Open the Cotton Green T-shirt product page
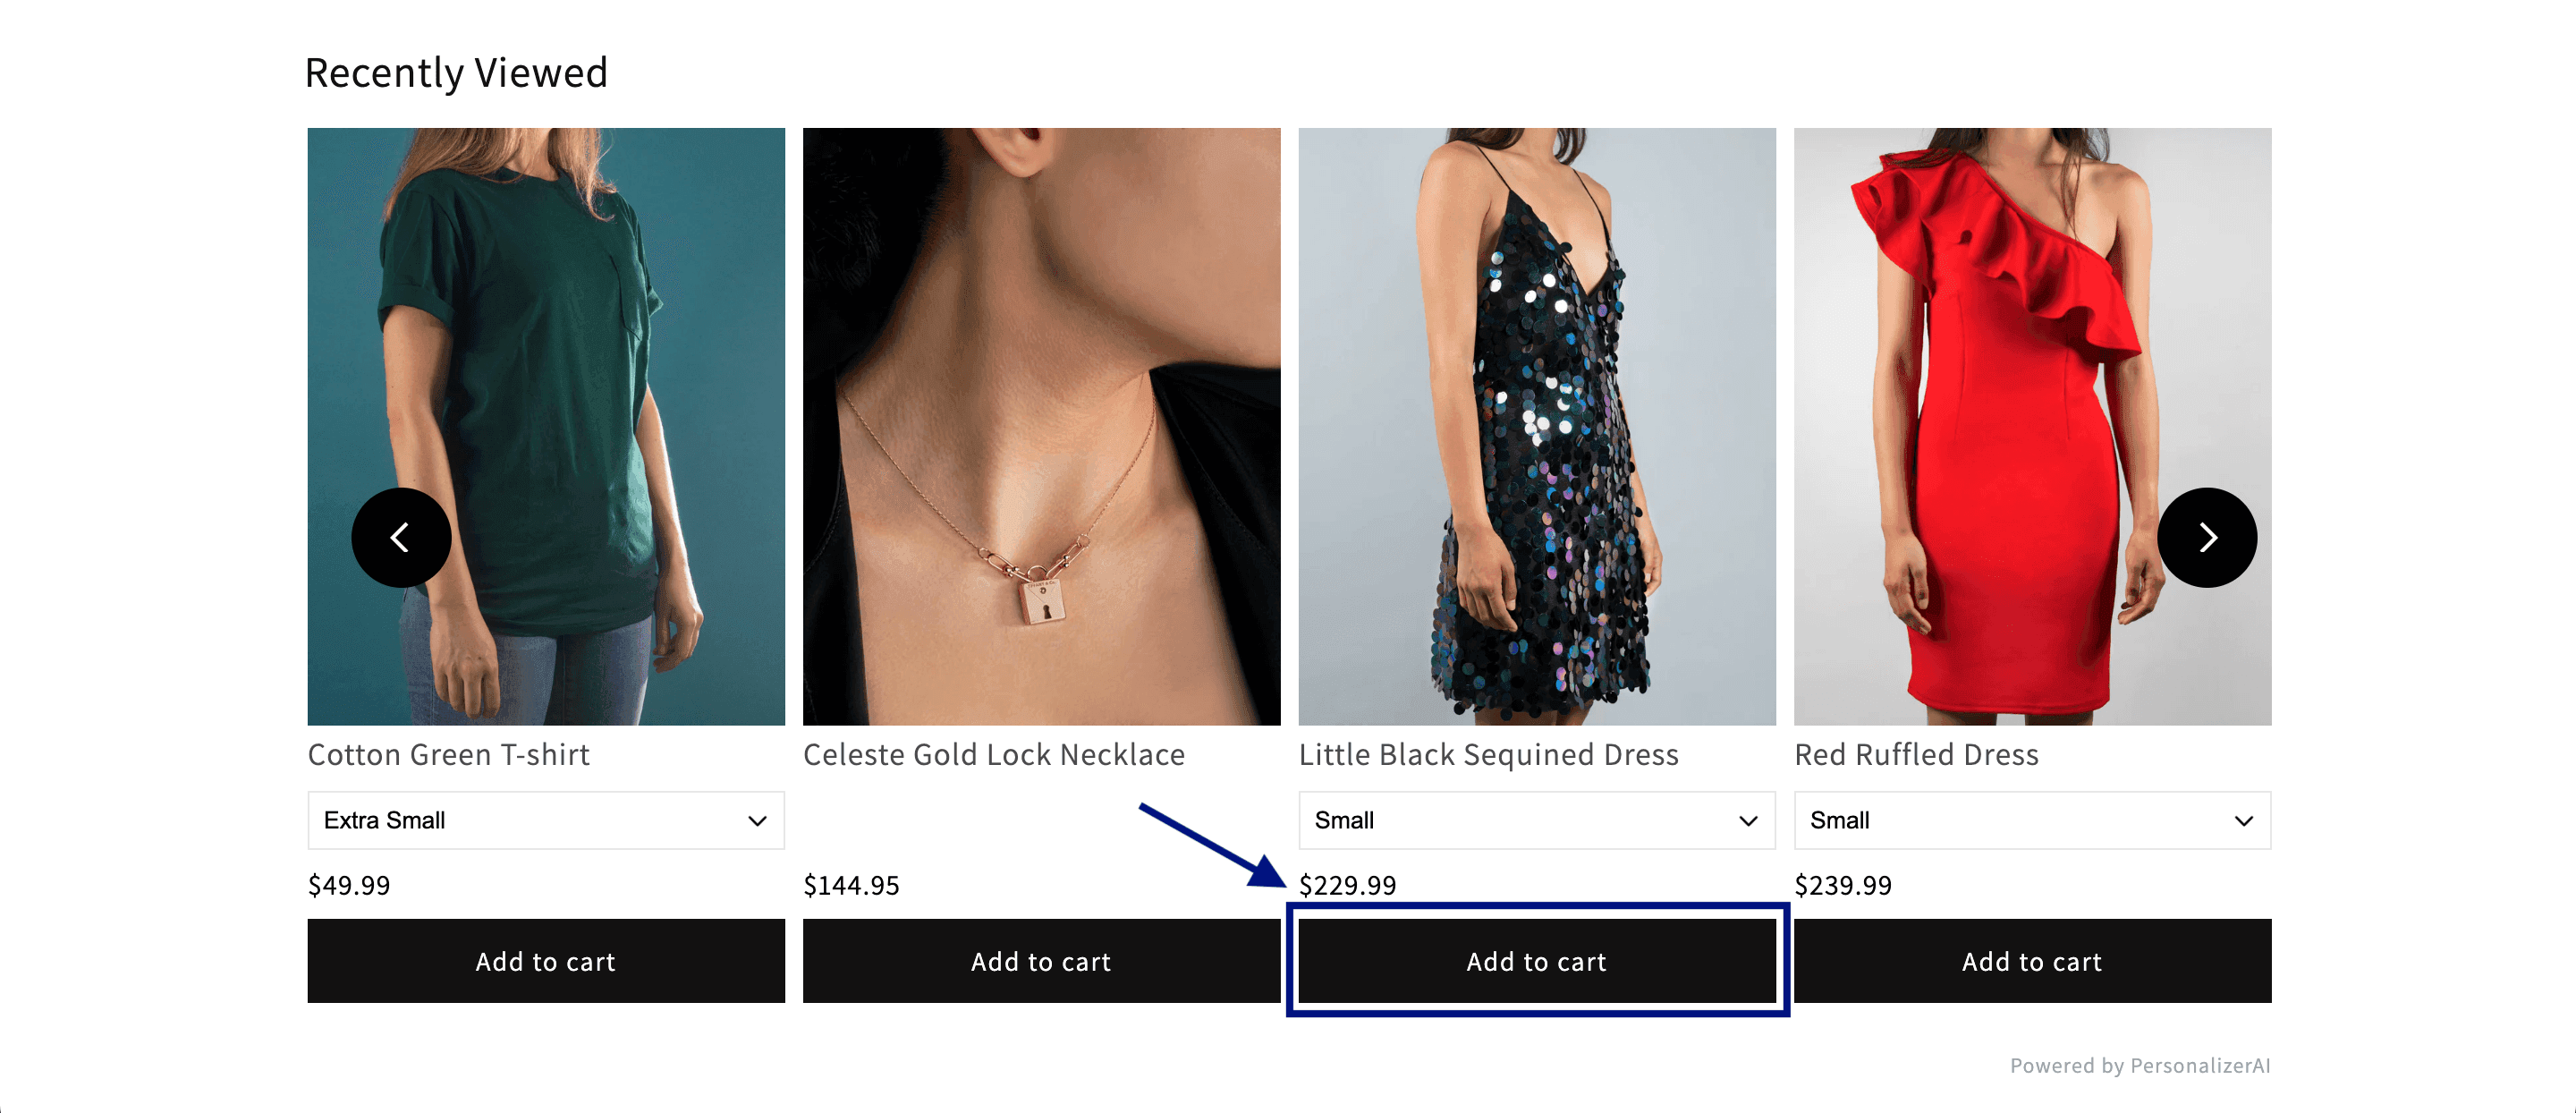This screenshot has height=1113, width=2576. (x=448, y=754)
